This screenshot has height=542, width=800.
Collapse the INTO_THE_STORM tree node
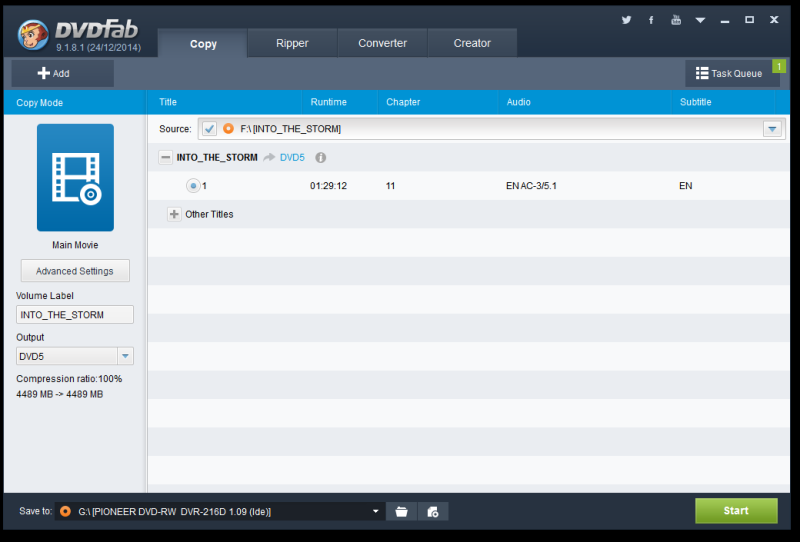[165, 157]
